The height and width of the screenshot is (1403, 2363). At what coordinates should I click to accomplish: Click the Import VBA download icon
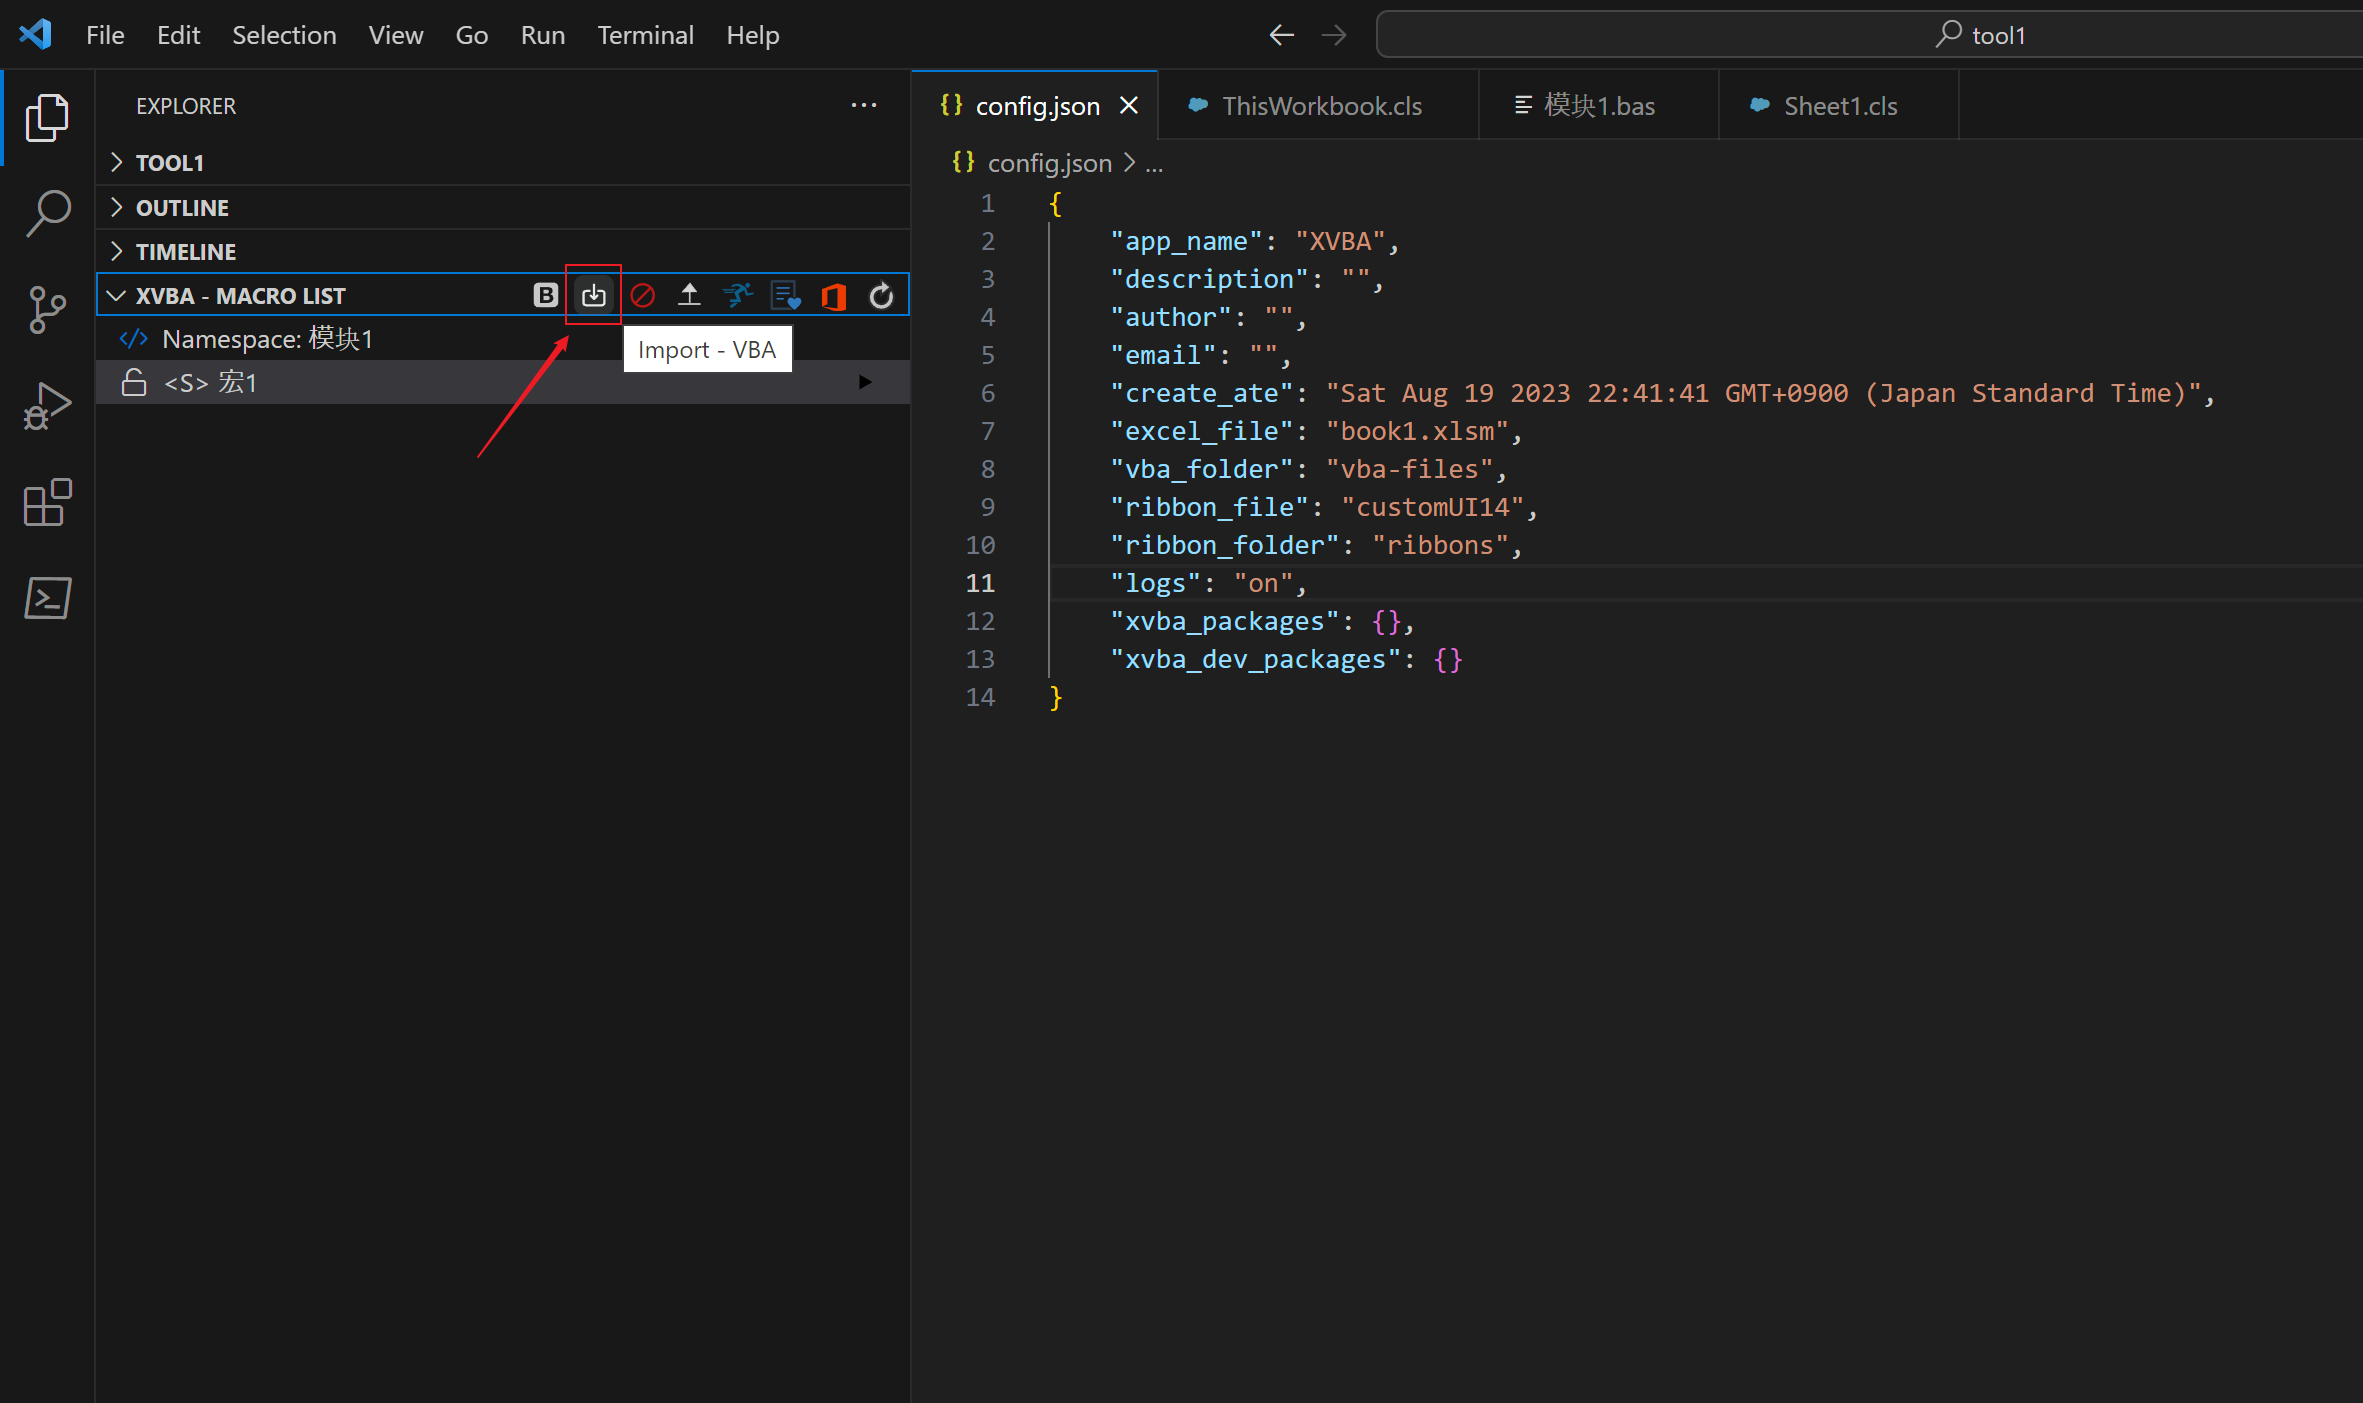click(594, 295)
